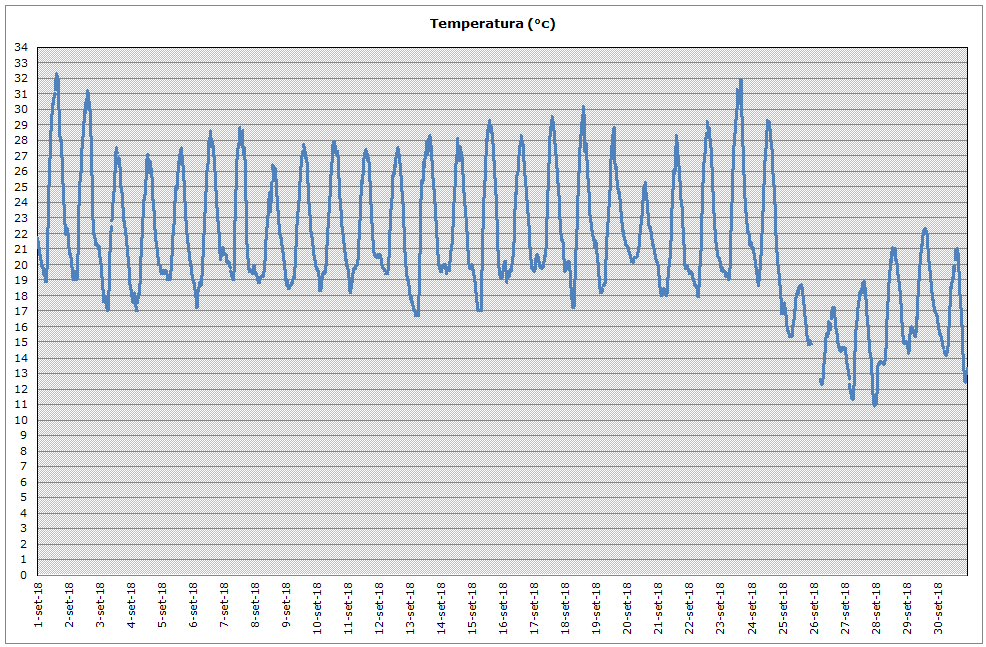Viewport: 986px width, 647px height.
Task: Click the highest temperature peak on 1-set-18
Action: point(56,74)
